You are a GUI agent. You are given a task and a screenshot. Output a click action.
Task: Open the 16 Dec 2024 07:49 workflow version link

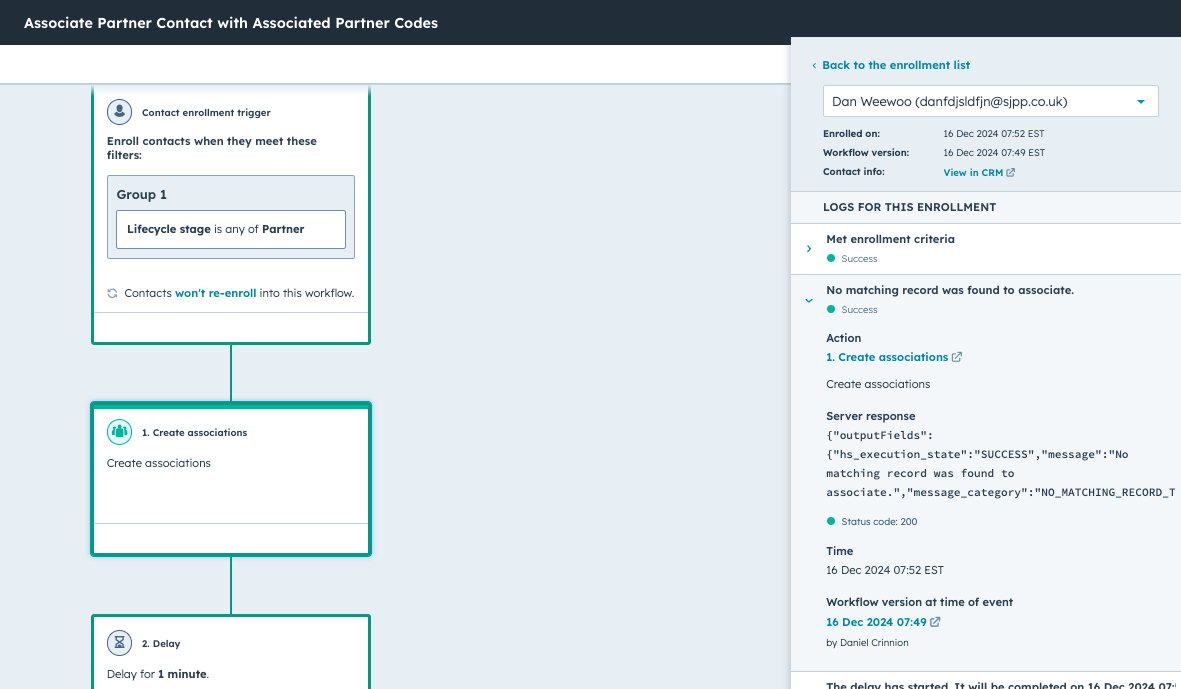(876, 621)
